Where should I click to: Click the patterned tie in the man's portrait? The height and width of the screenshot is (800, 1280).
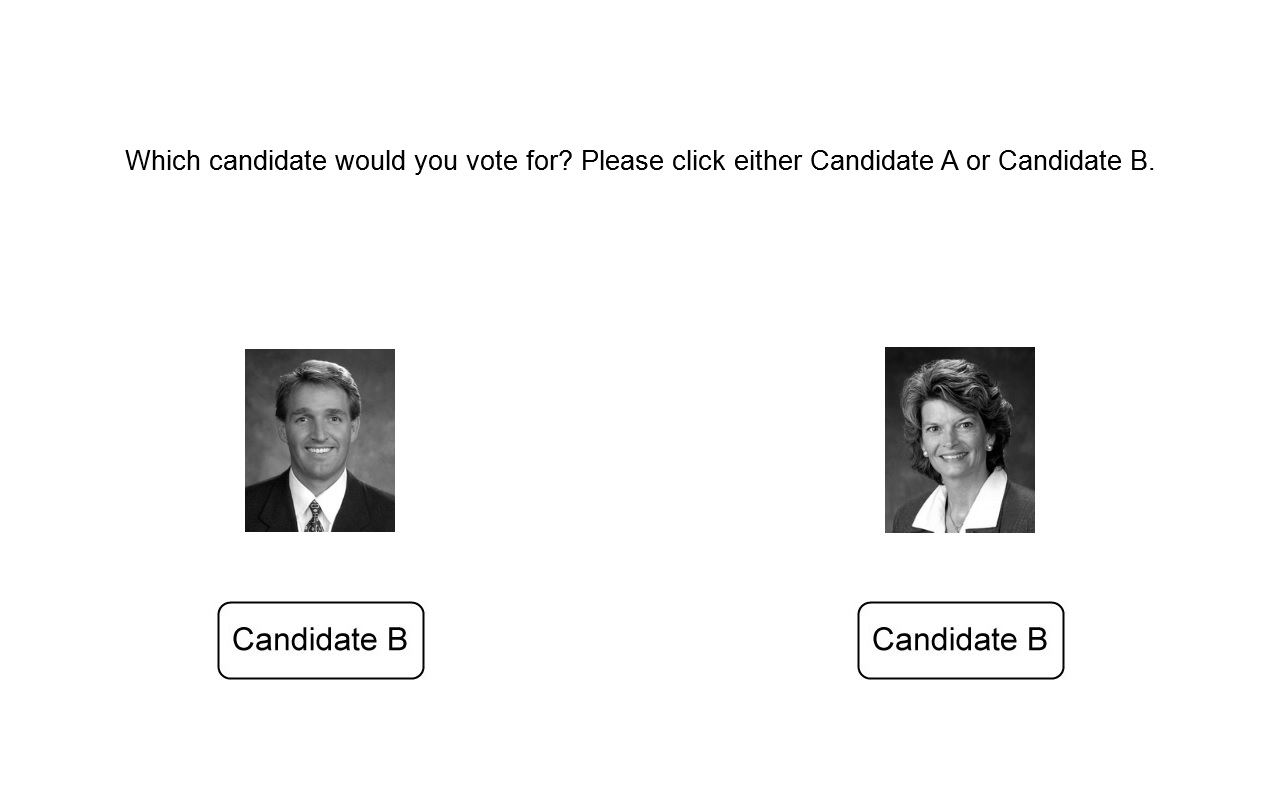coord(314,516)
